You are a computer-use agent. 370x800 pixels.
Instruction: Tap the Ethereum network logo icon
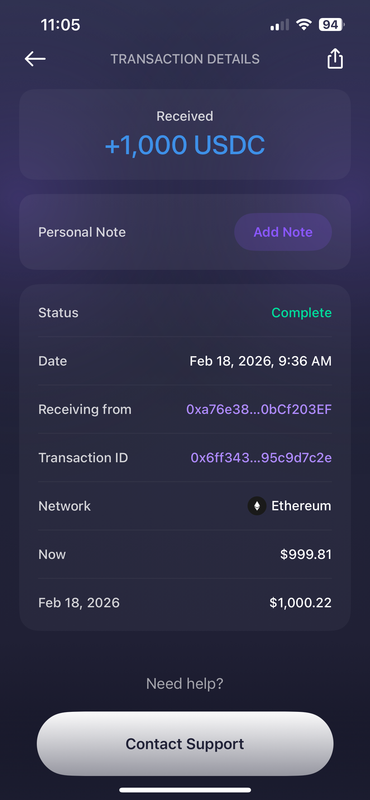tap(257, 506)
